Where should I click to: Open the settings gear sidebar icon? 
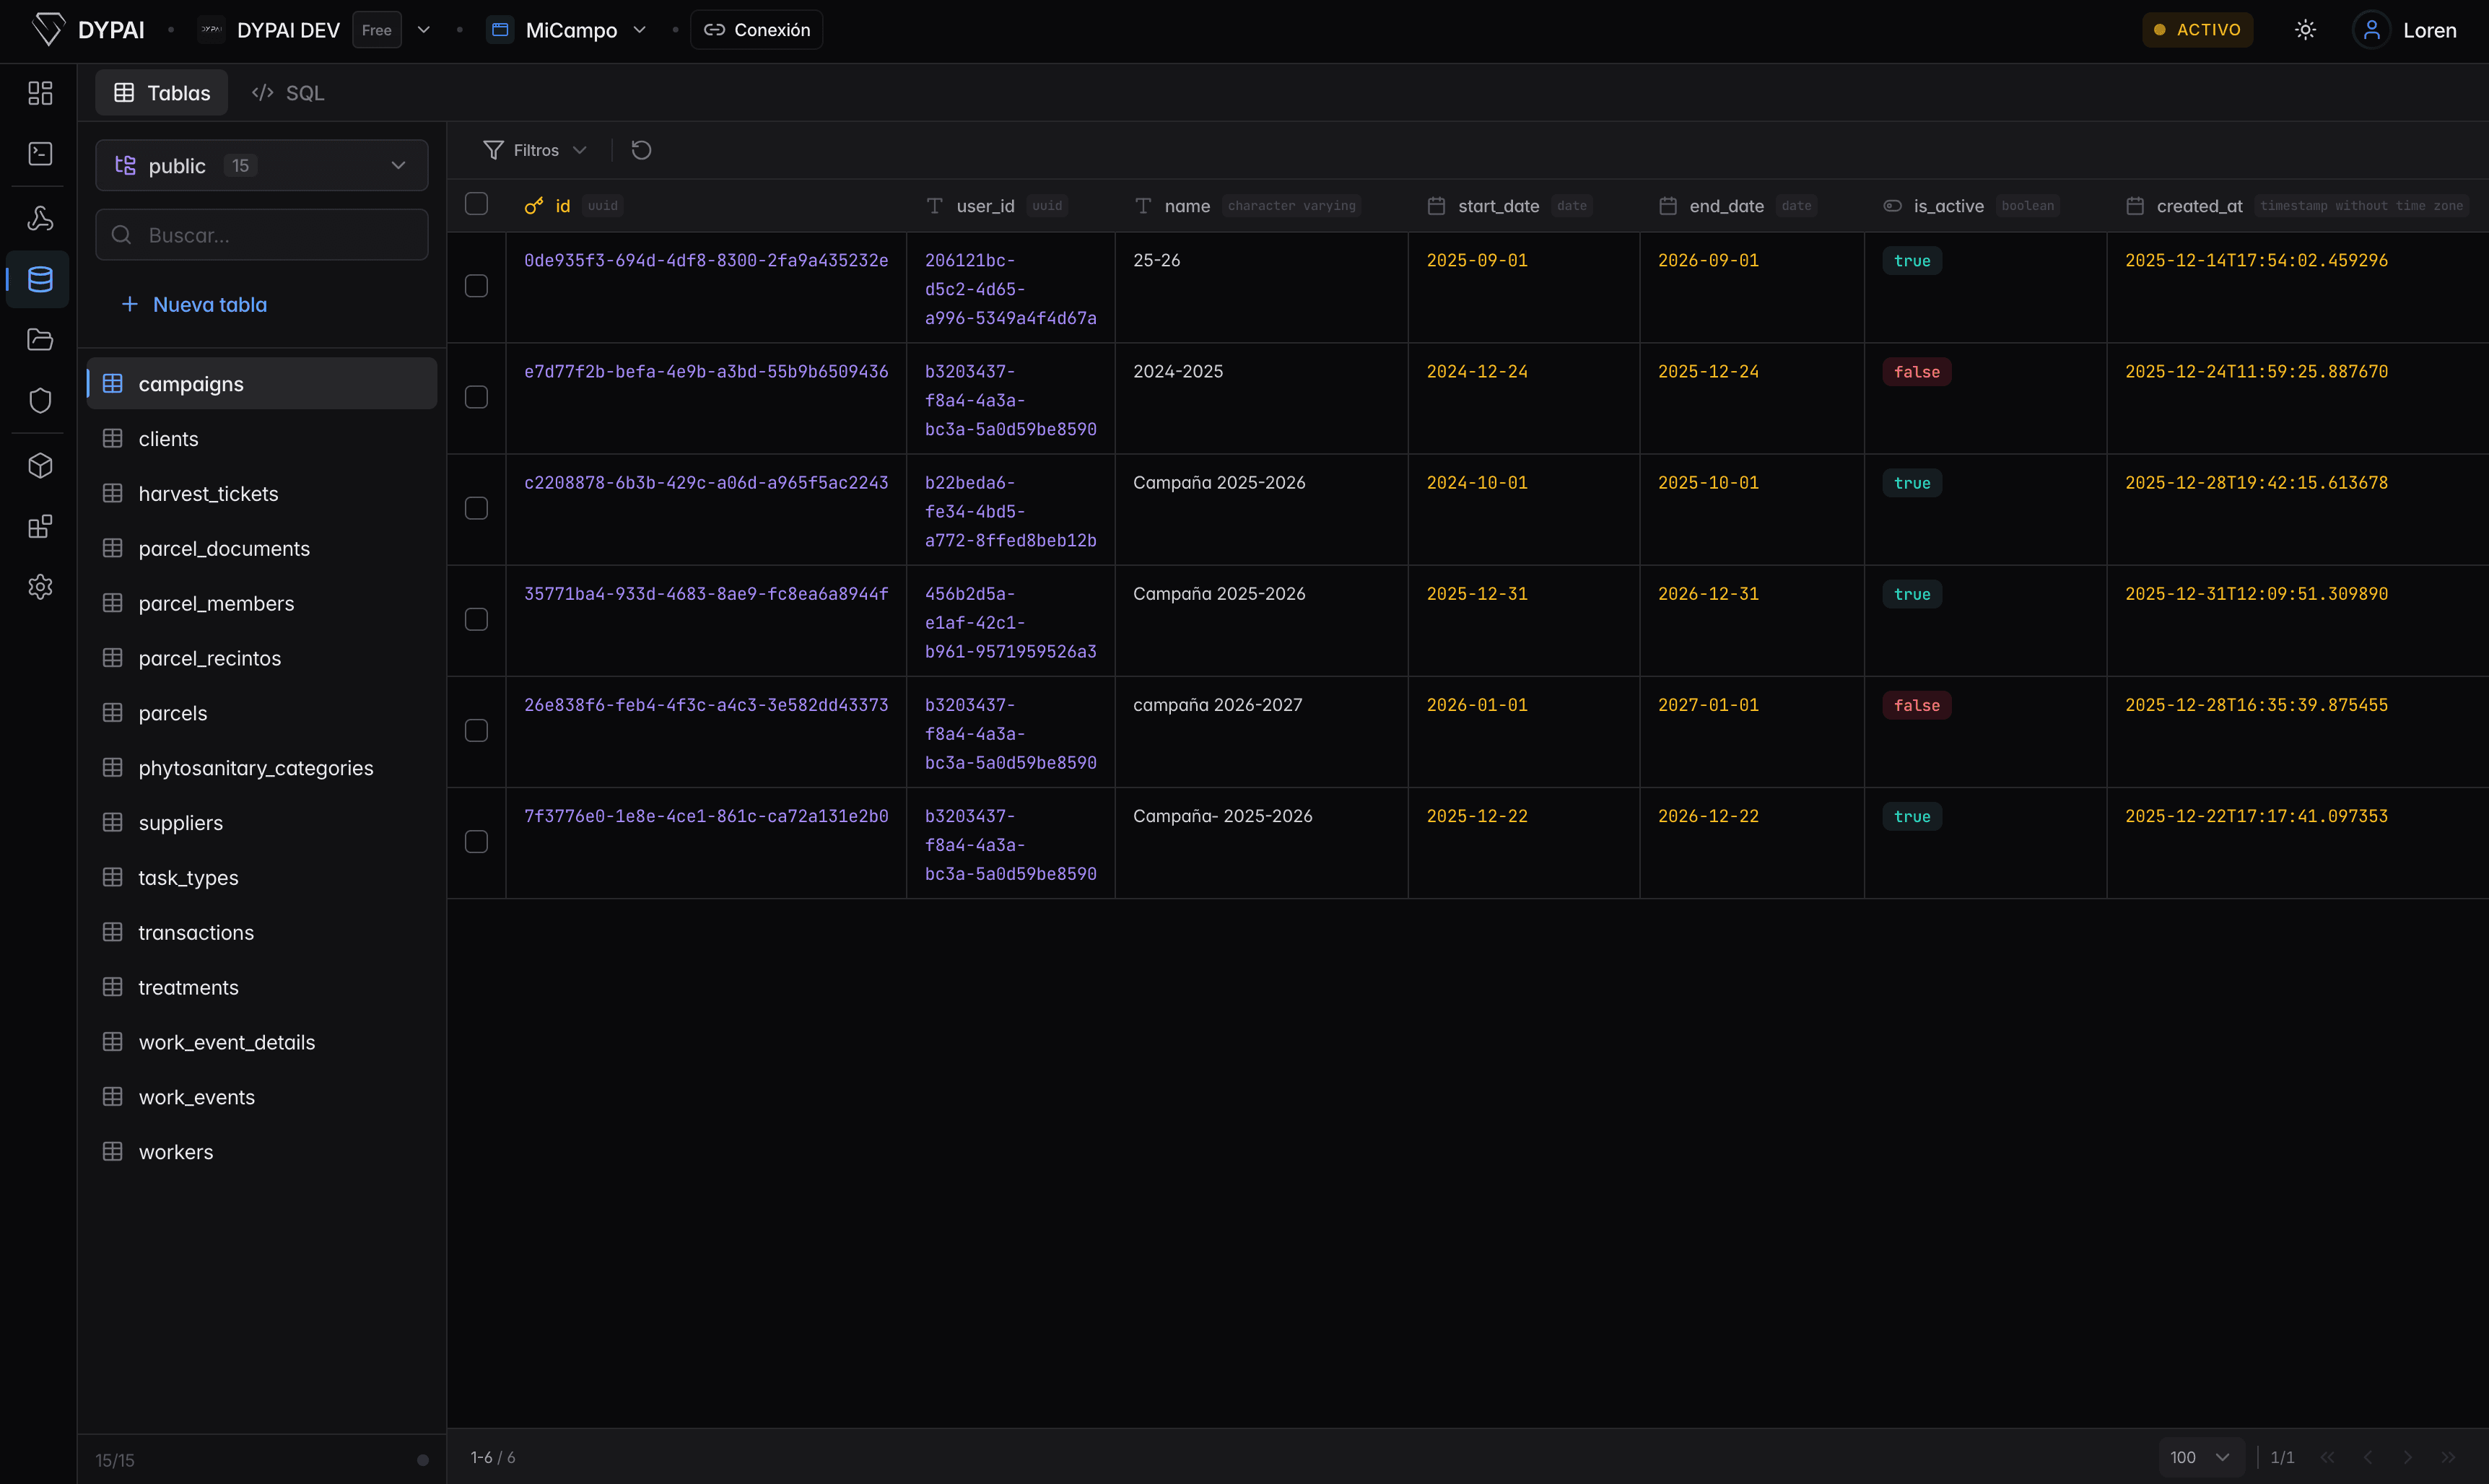(x=40, y=587)
